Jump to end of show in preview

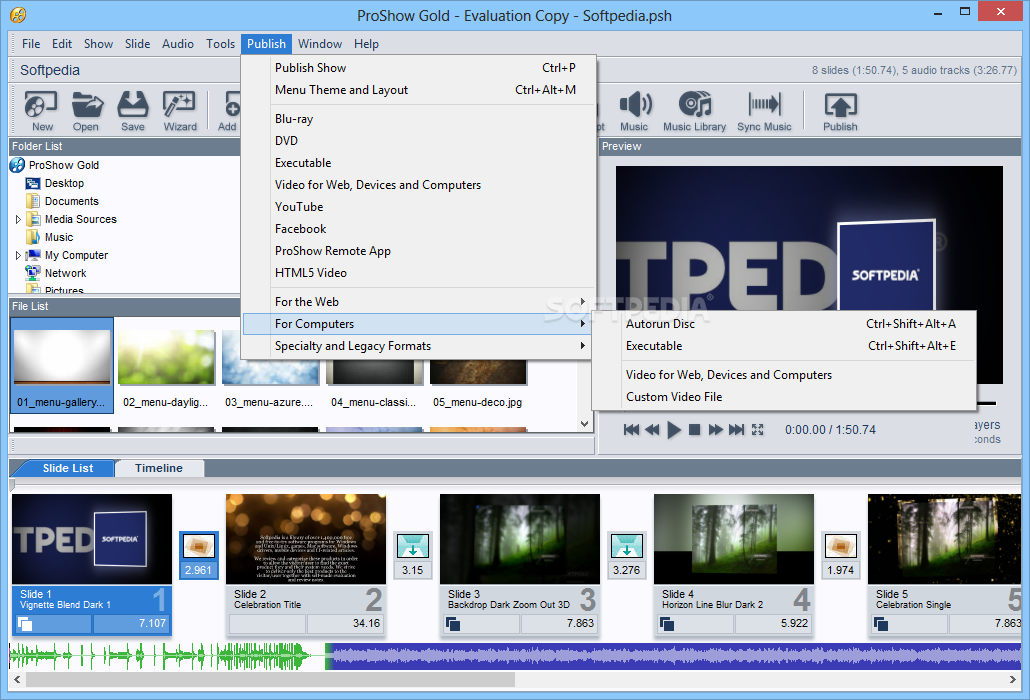click(736, 429)
